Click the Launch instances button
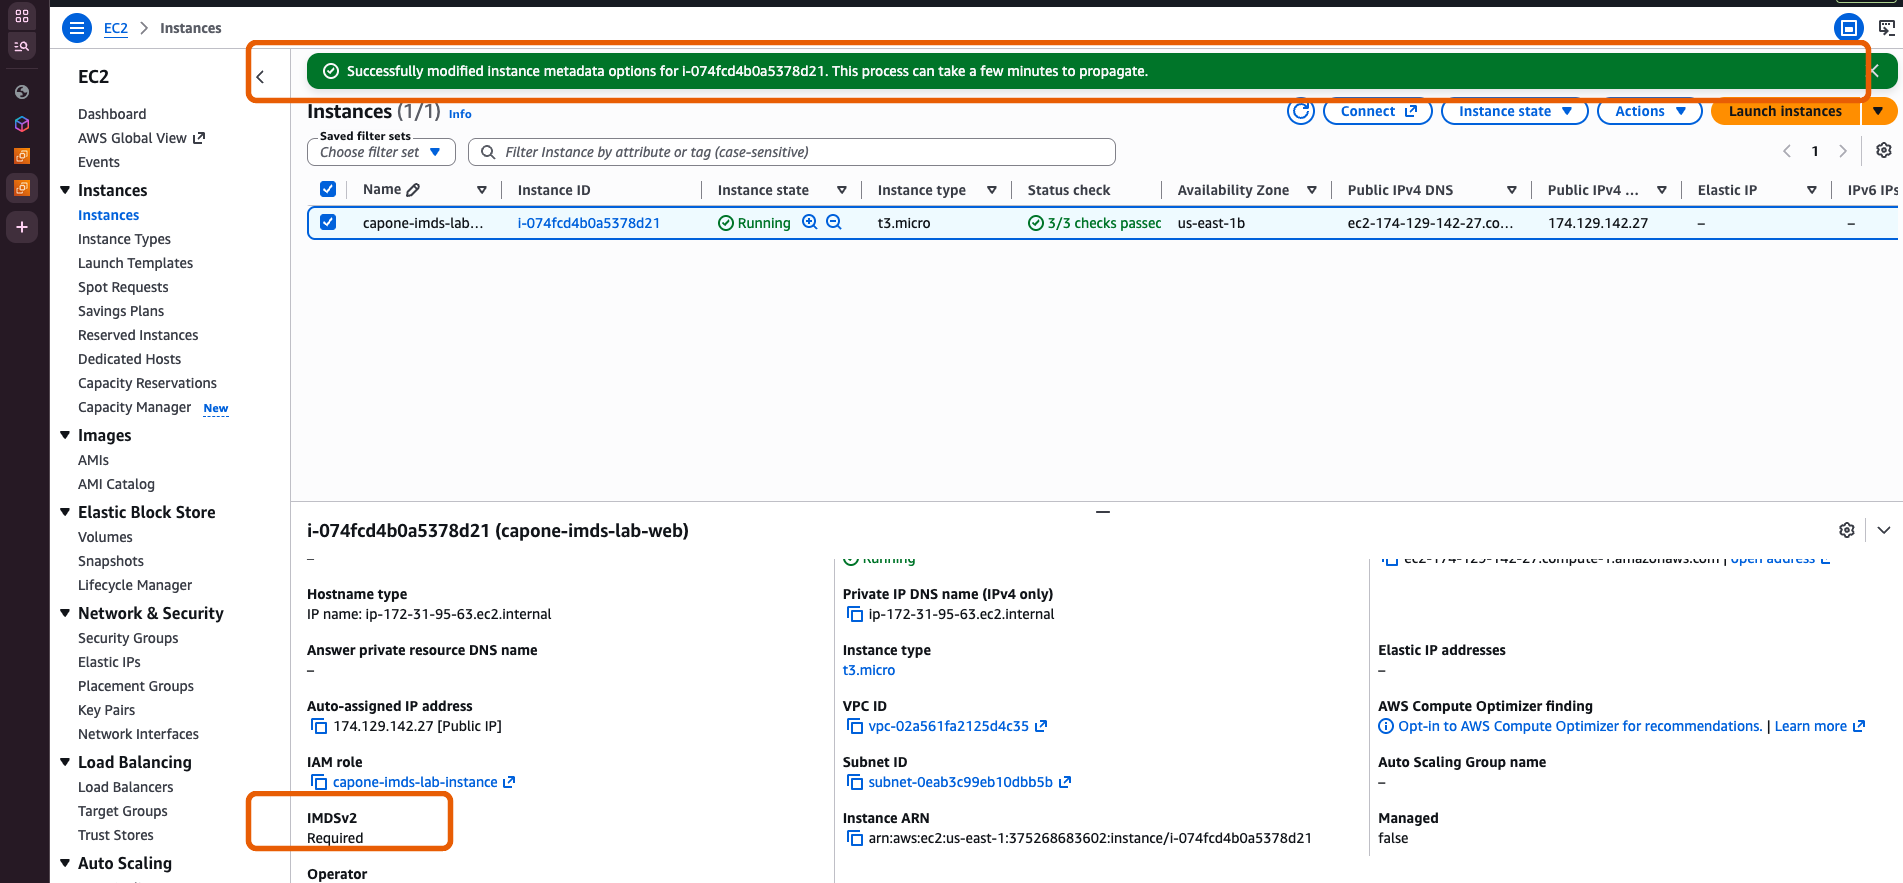1903x883 pixels. (x=1785, y=111)
